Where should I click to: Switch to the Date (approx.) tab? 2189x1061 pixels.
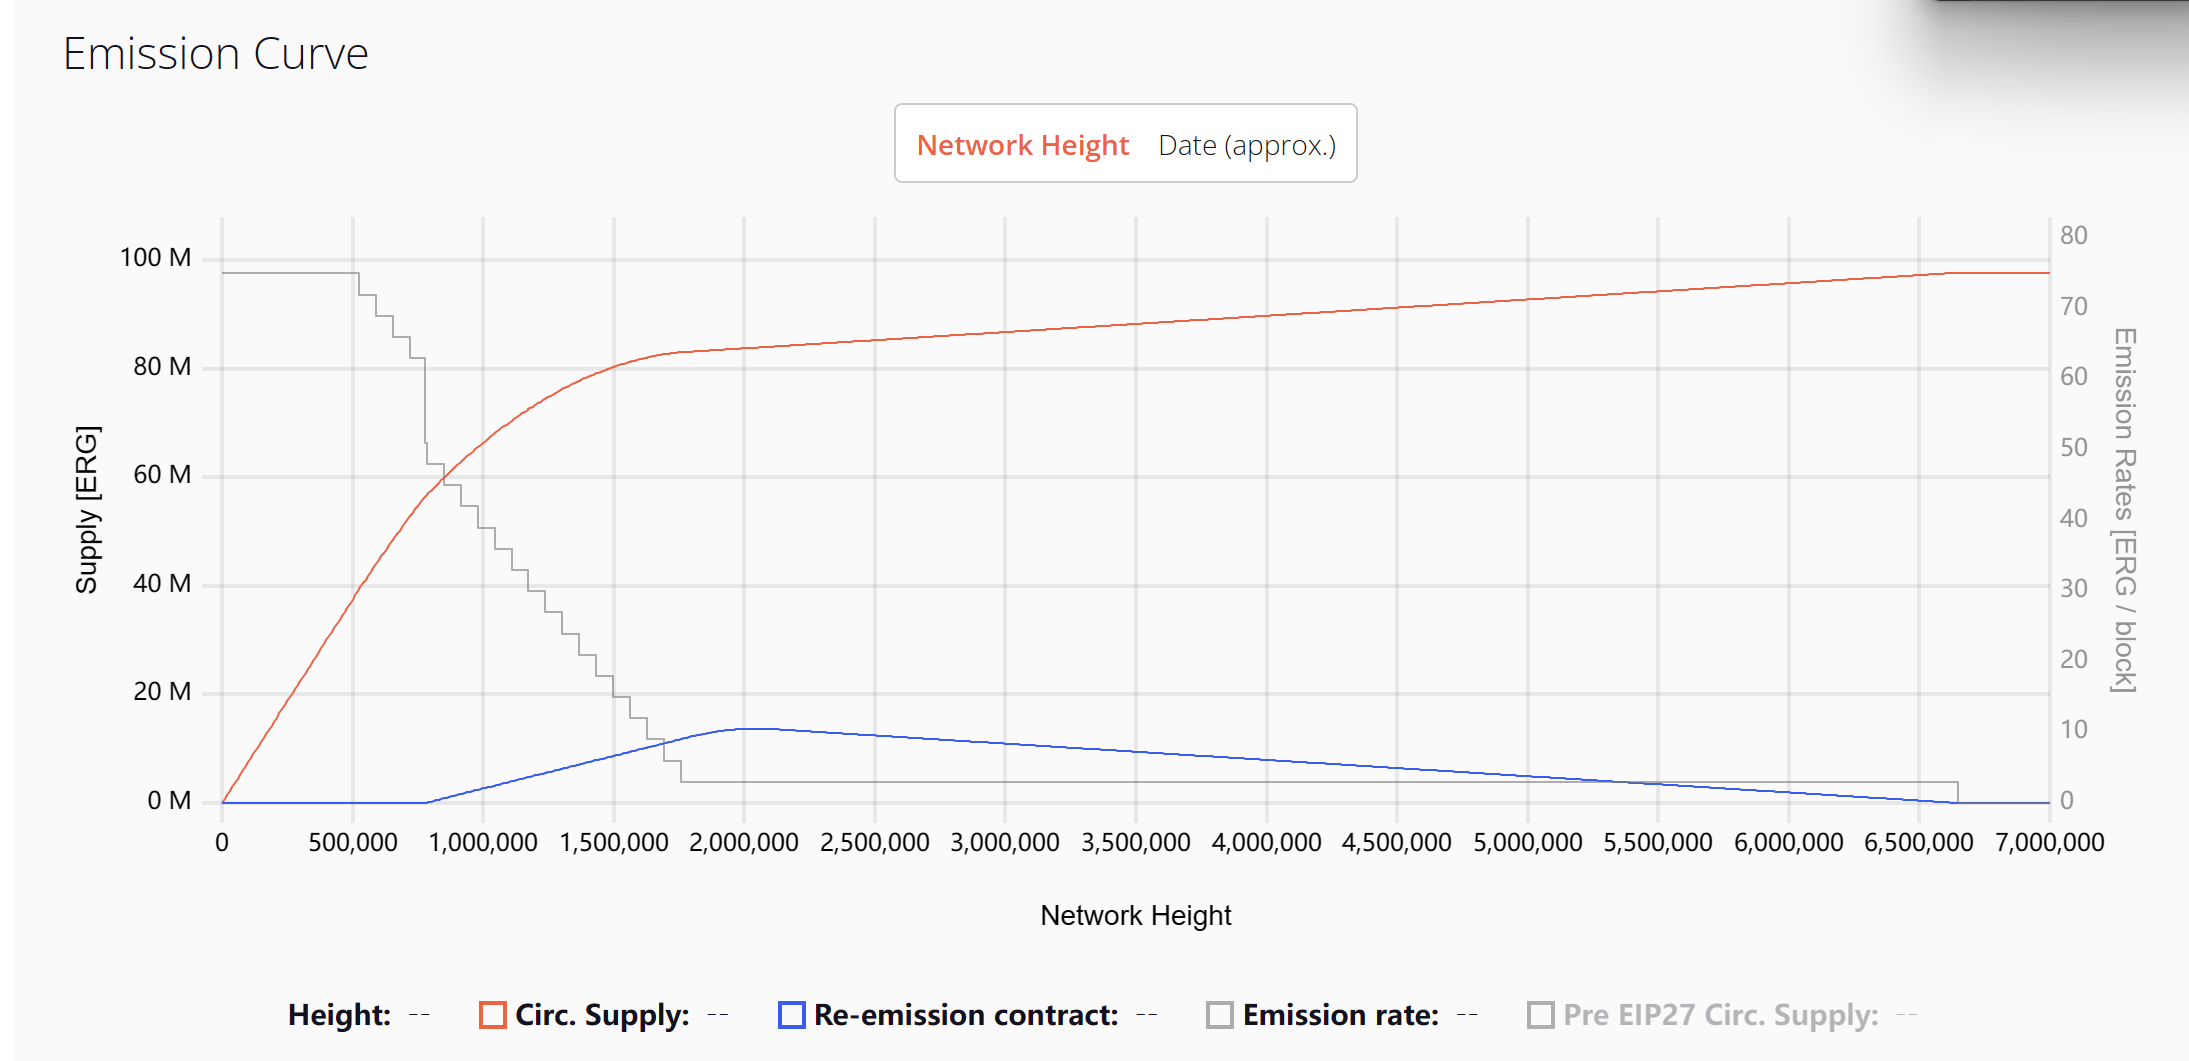pyautogui.click(x=1246, y=146)
